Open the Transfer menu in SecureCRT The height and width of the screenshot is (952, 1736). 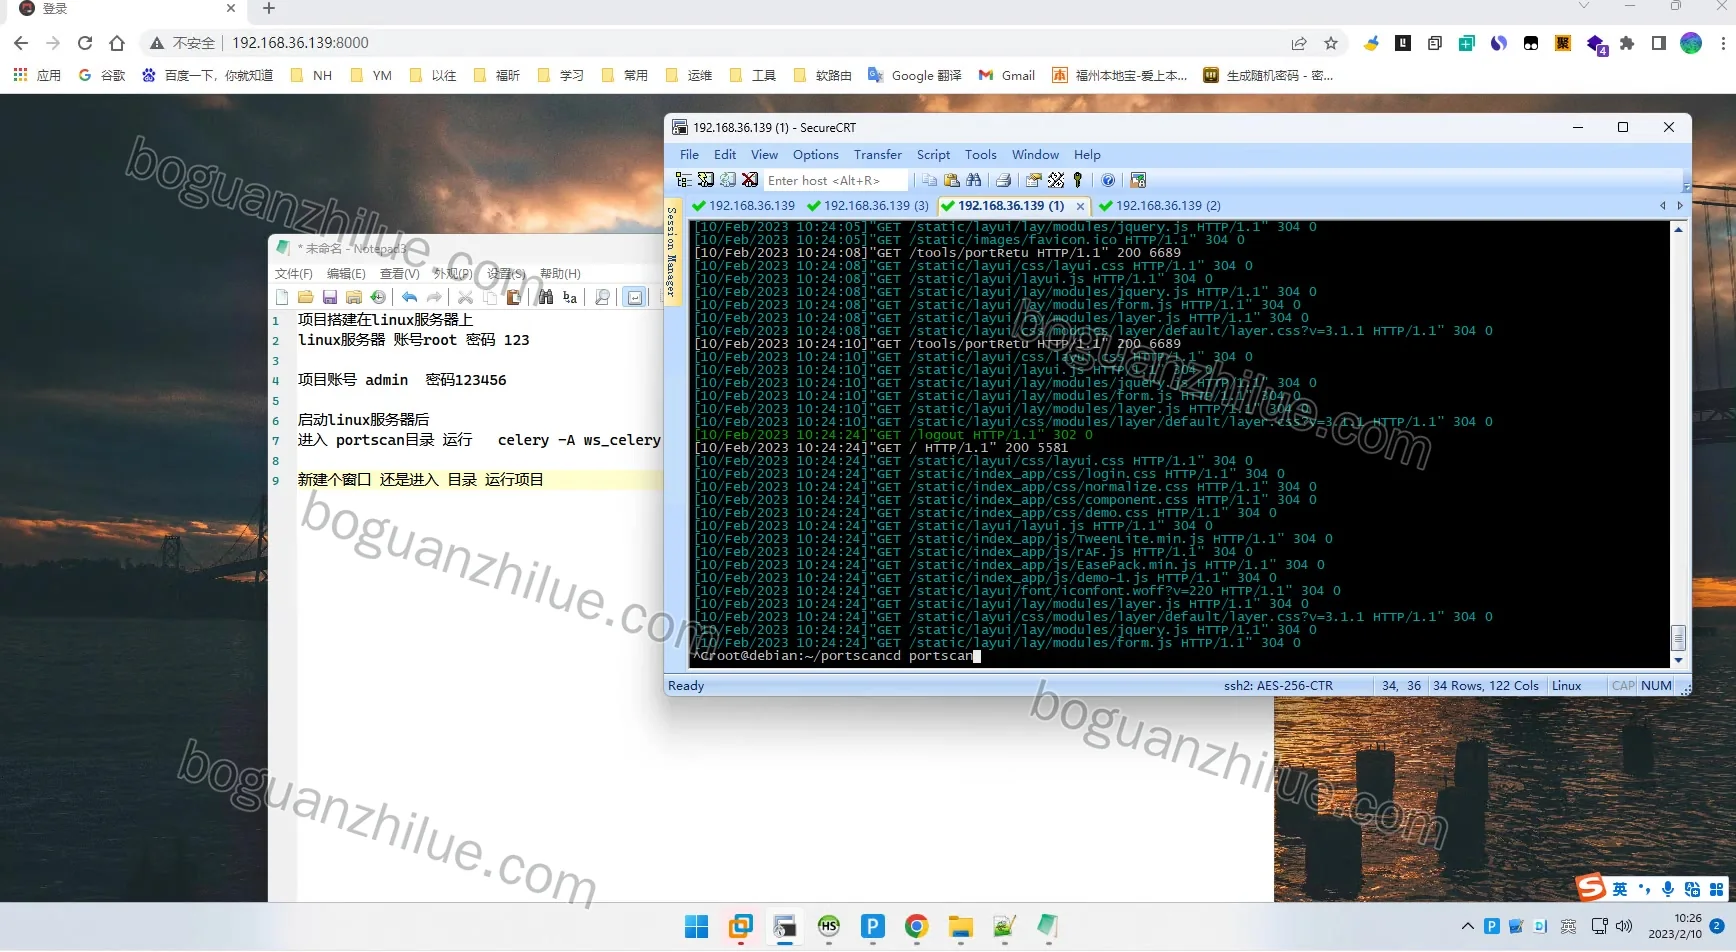click(x=877, y=155)
